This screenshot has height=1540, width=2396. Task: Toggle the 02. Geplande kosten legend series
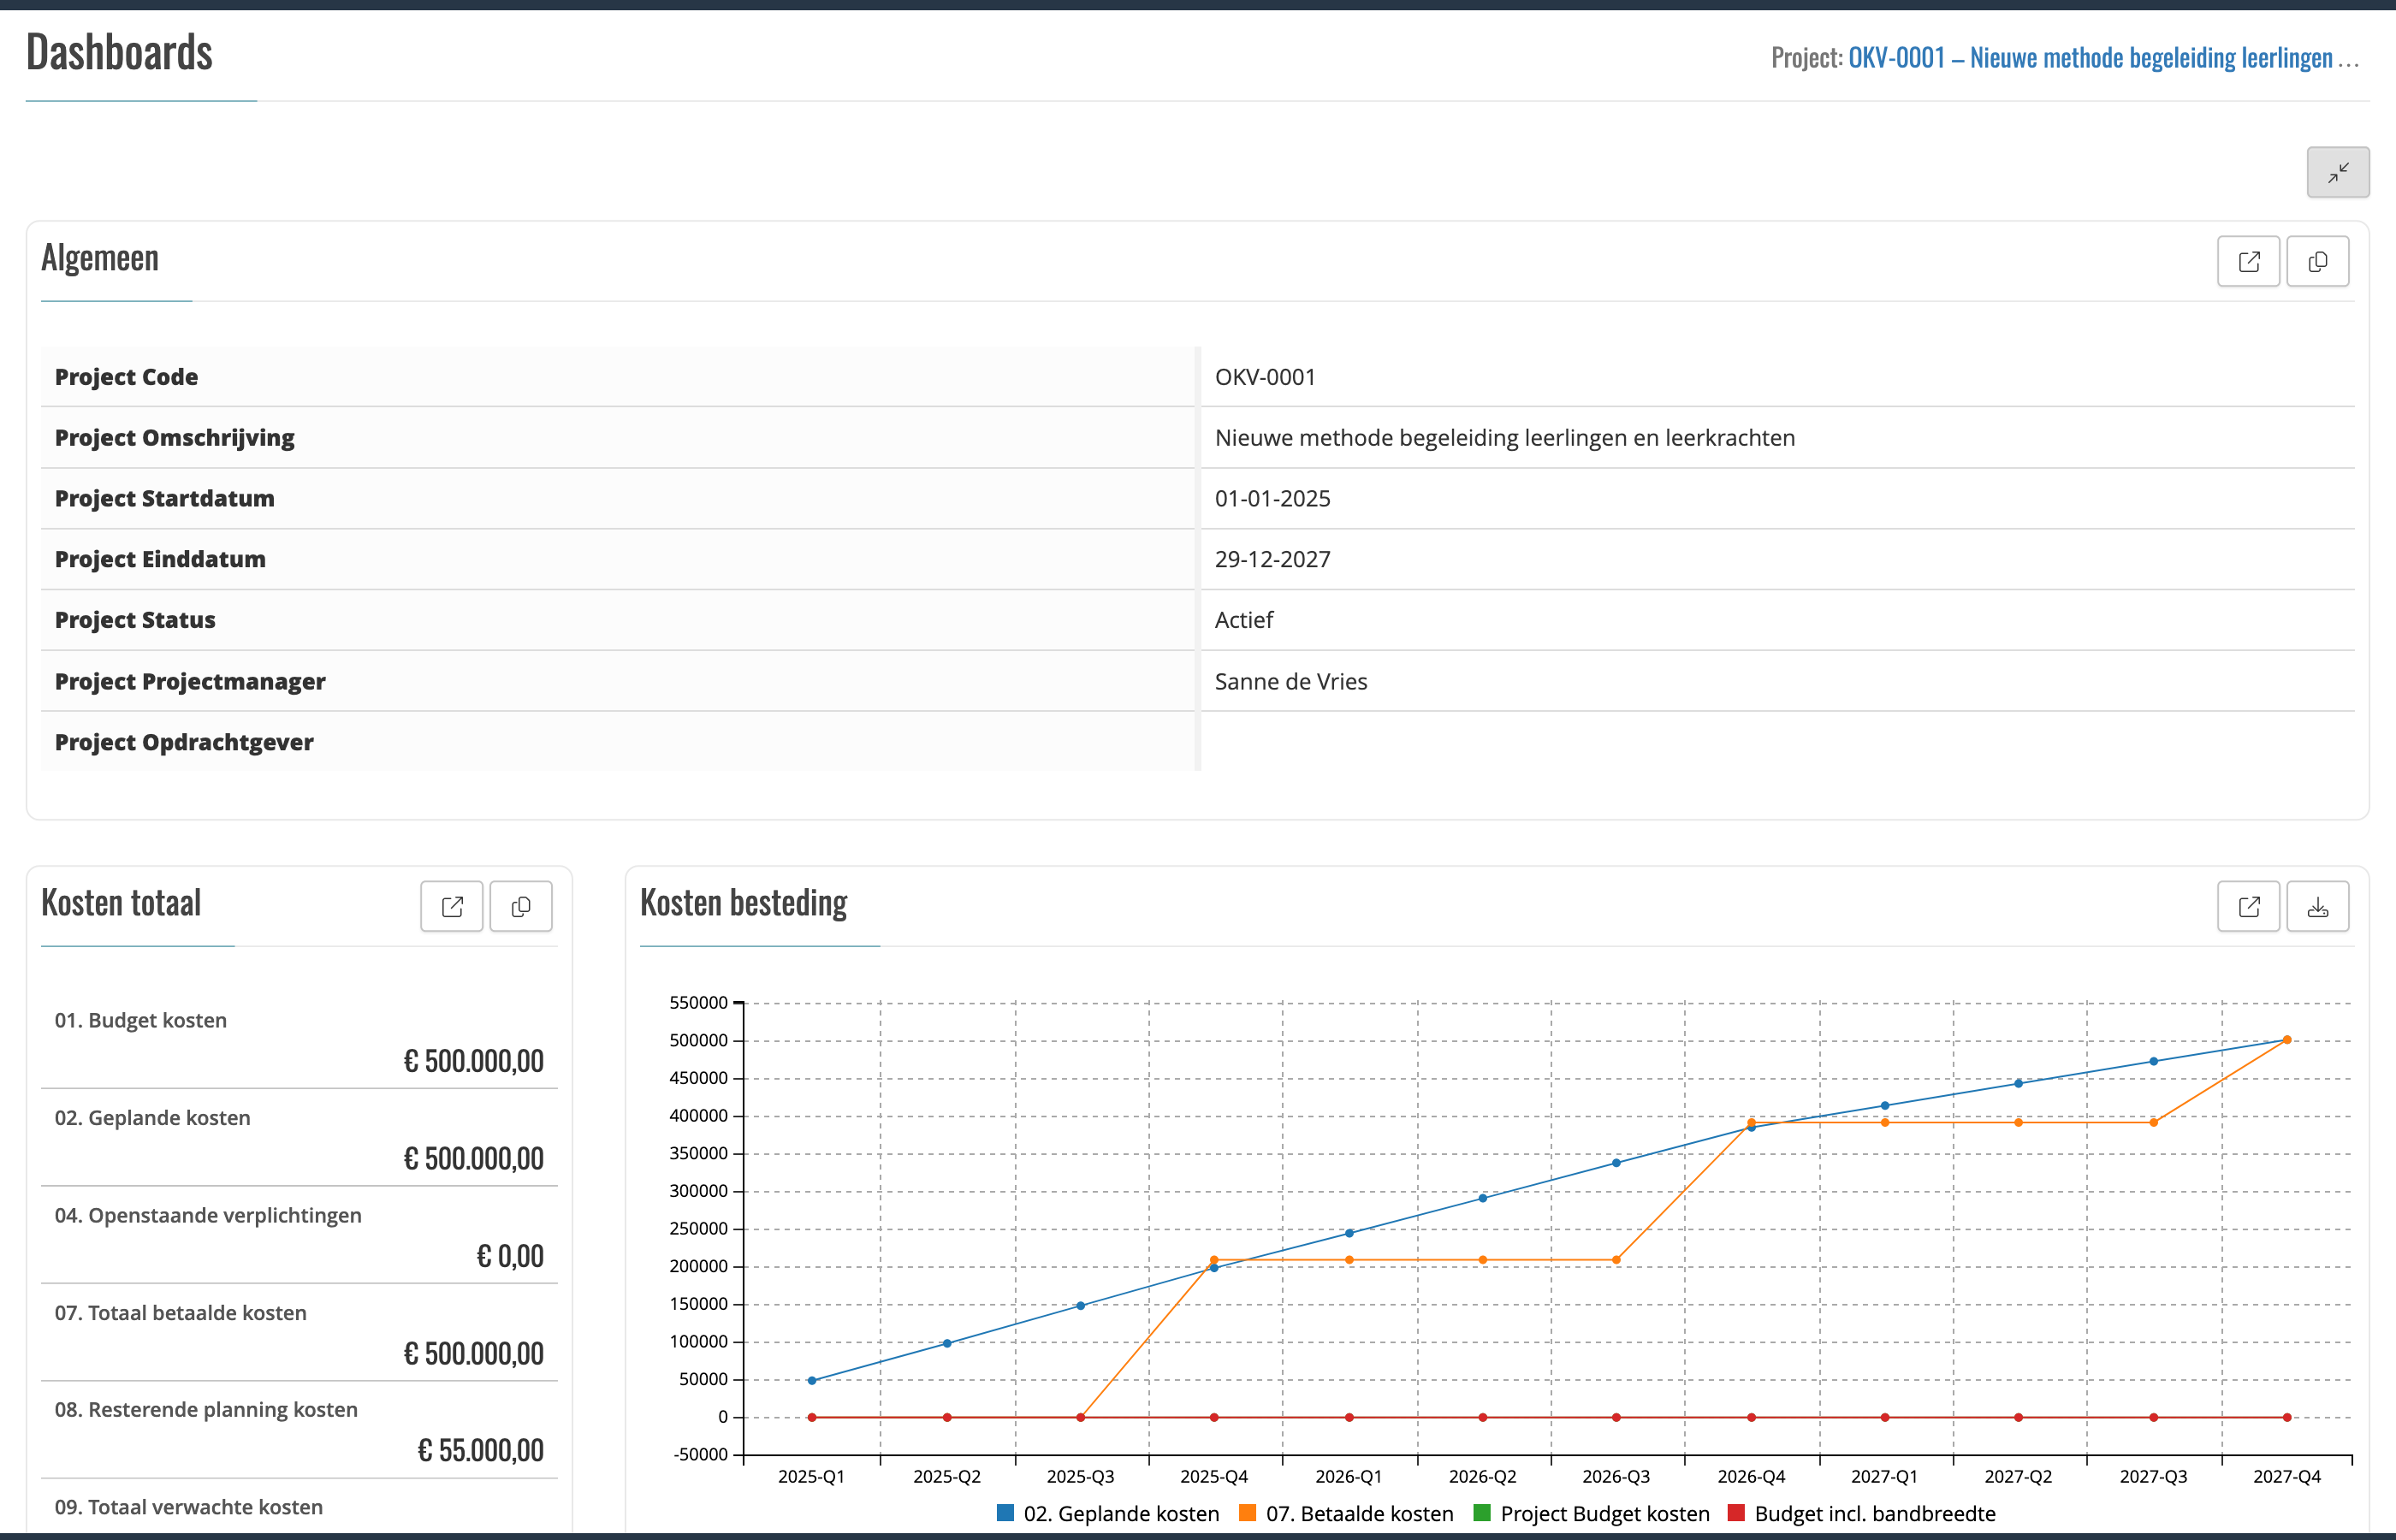coord(1120,1513)
